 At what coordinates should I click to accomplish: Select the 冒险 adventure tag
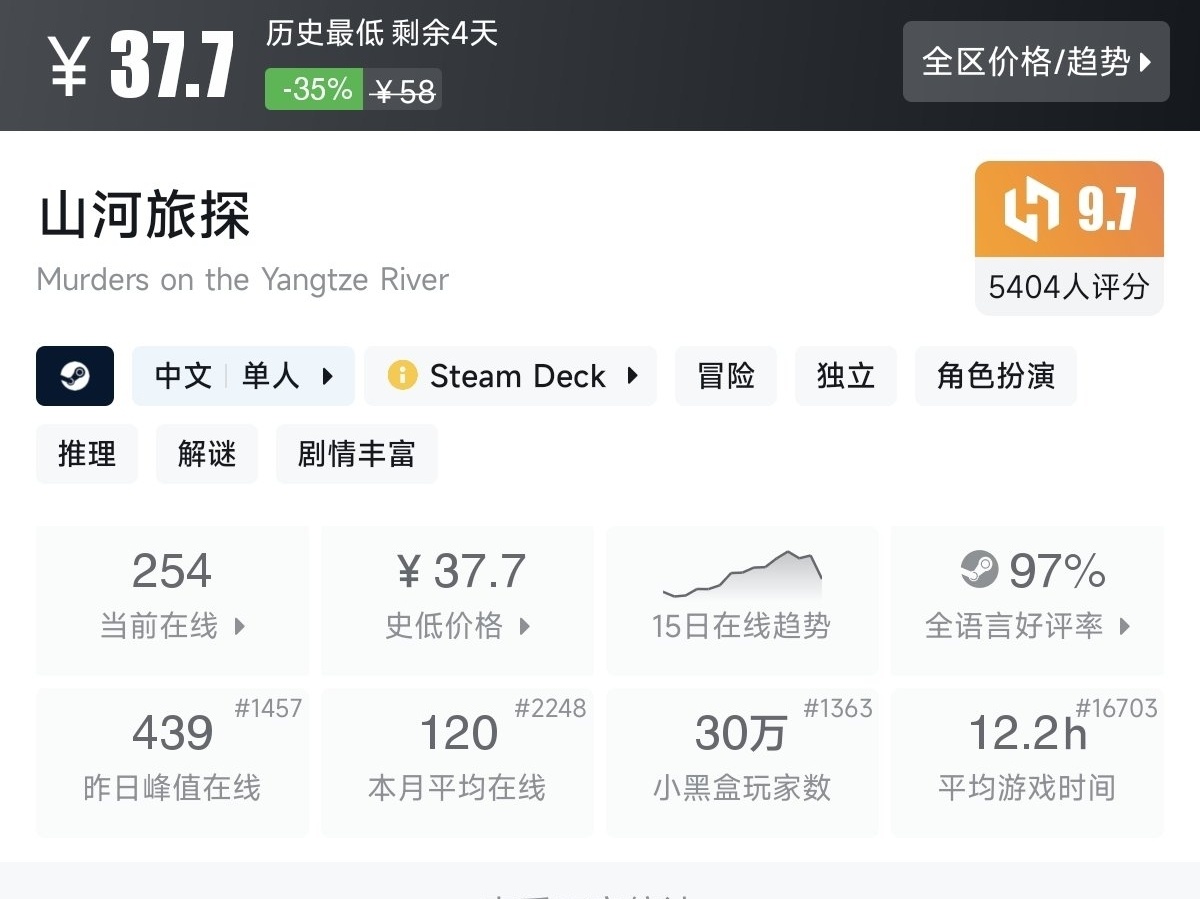pos(726,376)
